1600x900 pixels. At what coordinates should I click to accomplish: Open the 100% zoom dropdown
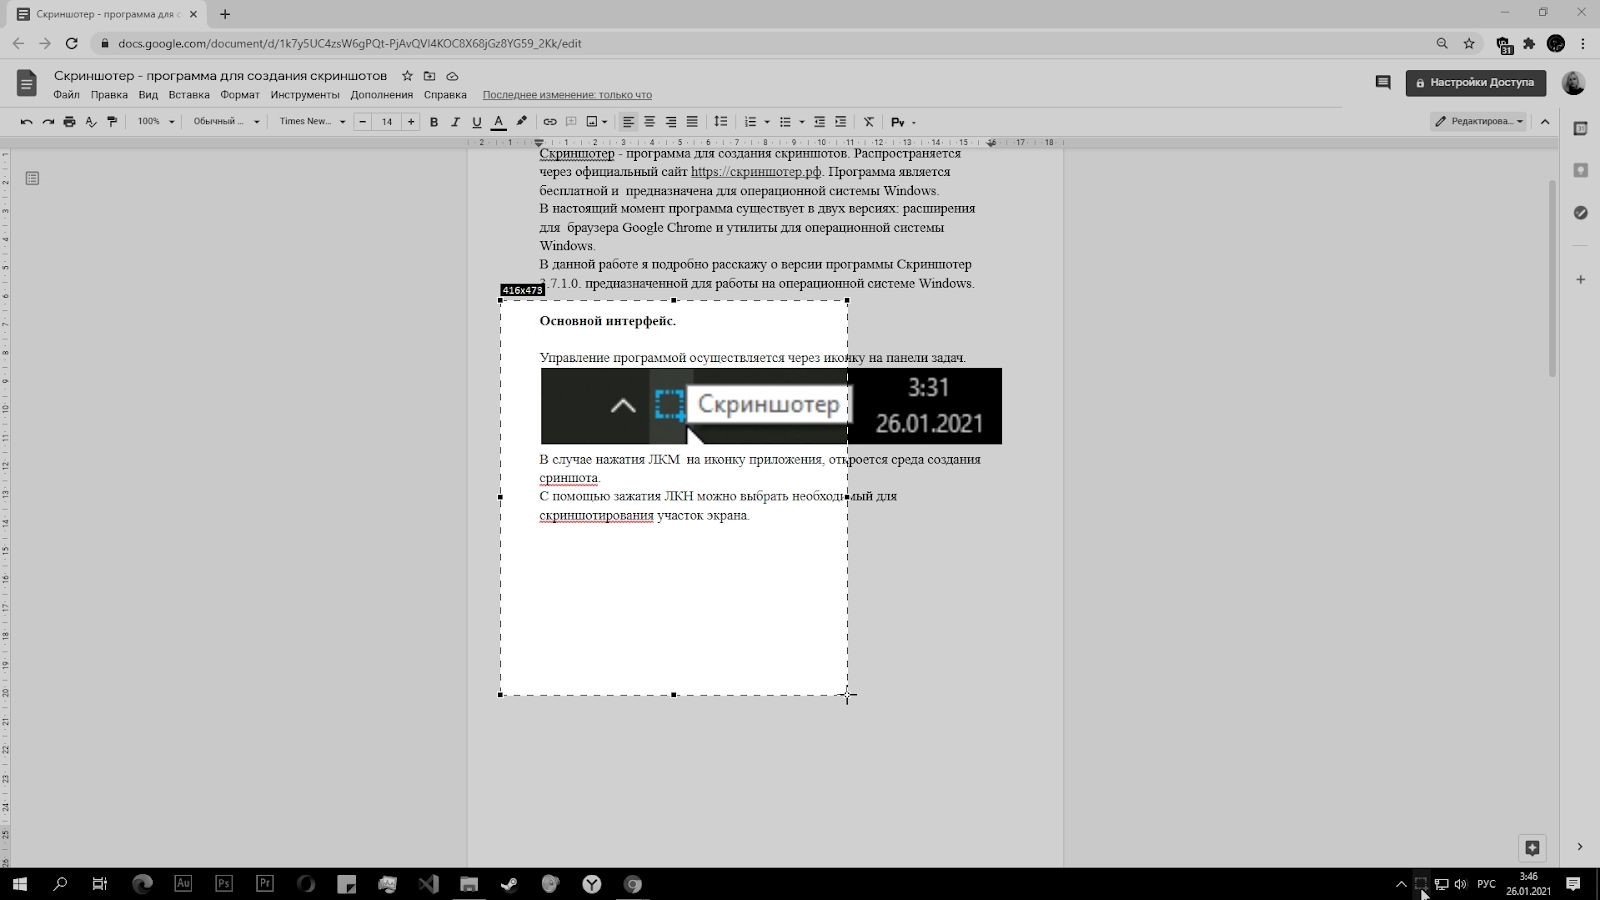(x=155, y=122)
